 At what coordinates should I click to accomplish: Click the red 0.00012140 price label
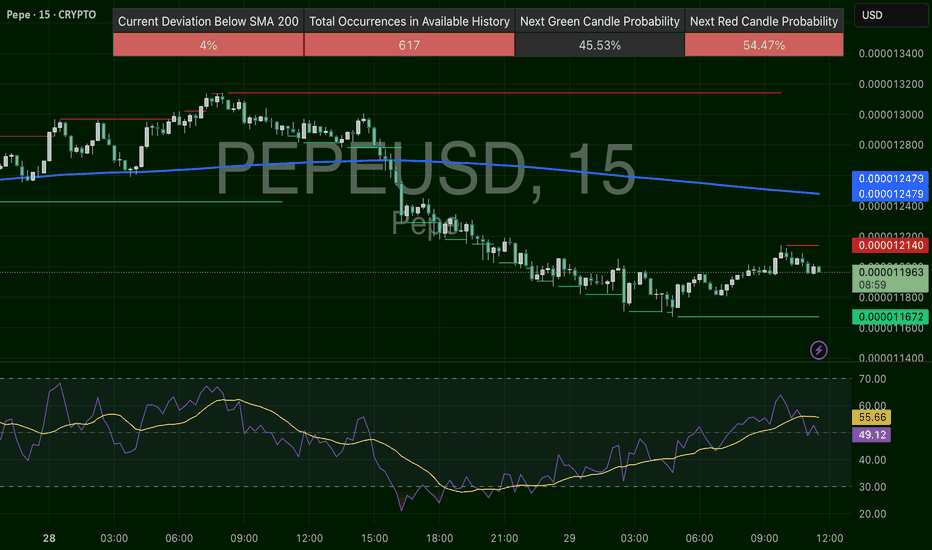coord(890,245)
